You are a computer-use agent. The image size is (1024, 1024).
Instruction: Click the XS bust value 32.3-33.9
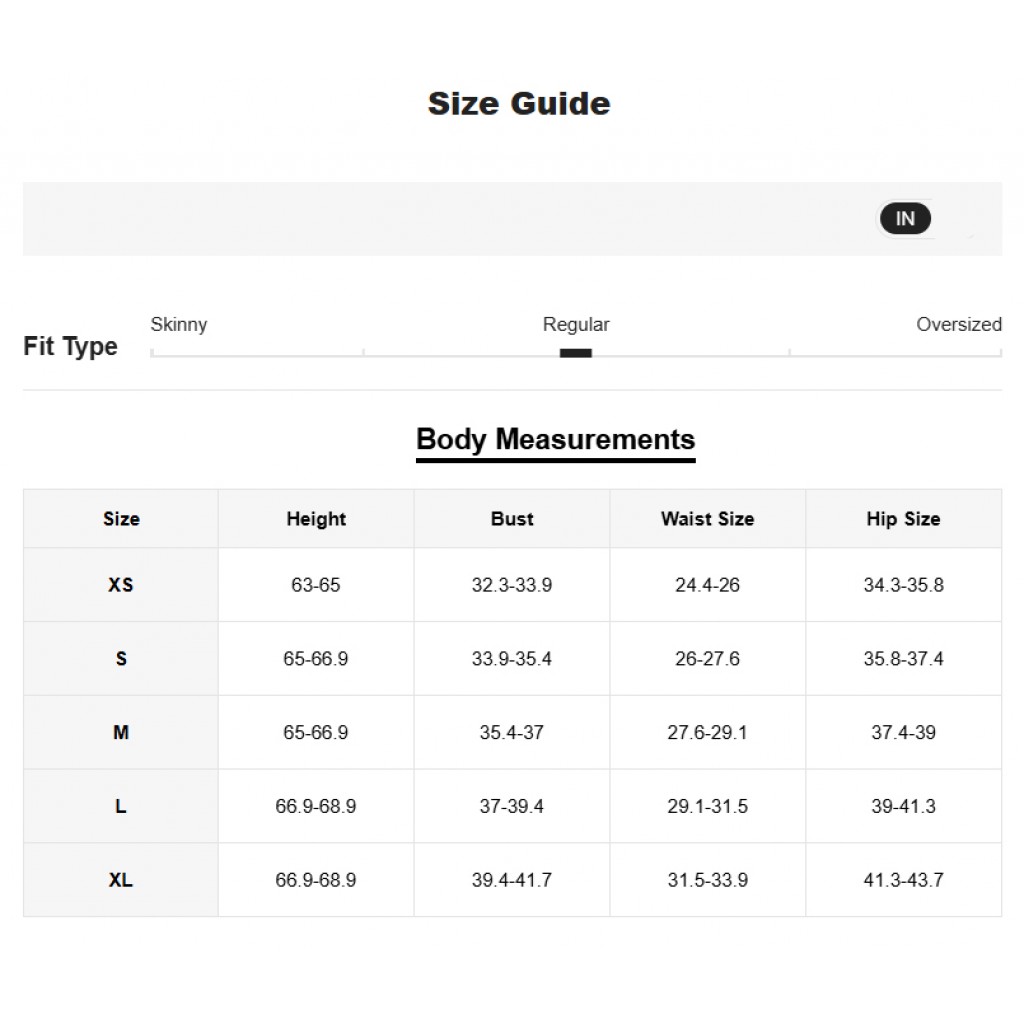(512, 584)
